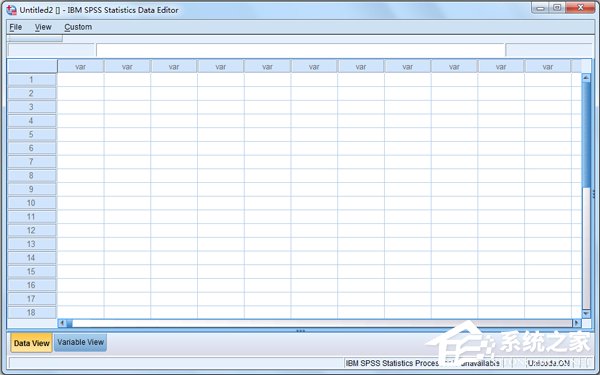Click the cell editor input field
Viewport: 600px width, 375px height.
(301, 50)
